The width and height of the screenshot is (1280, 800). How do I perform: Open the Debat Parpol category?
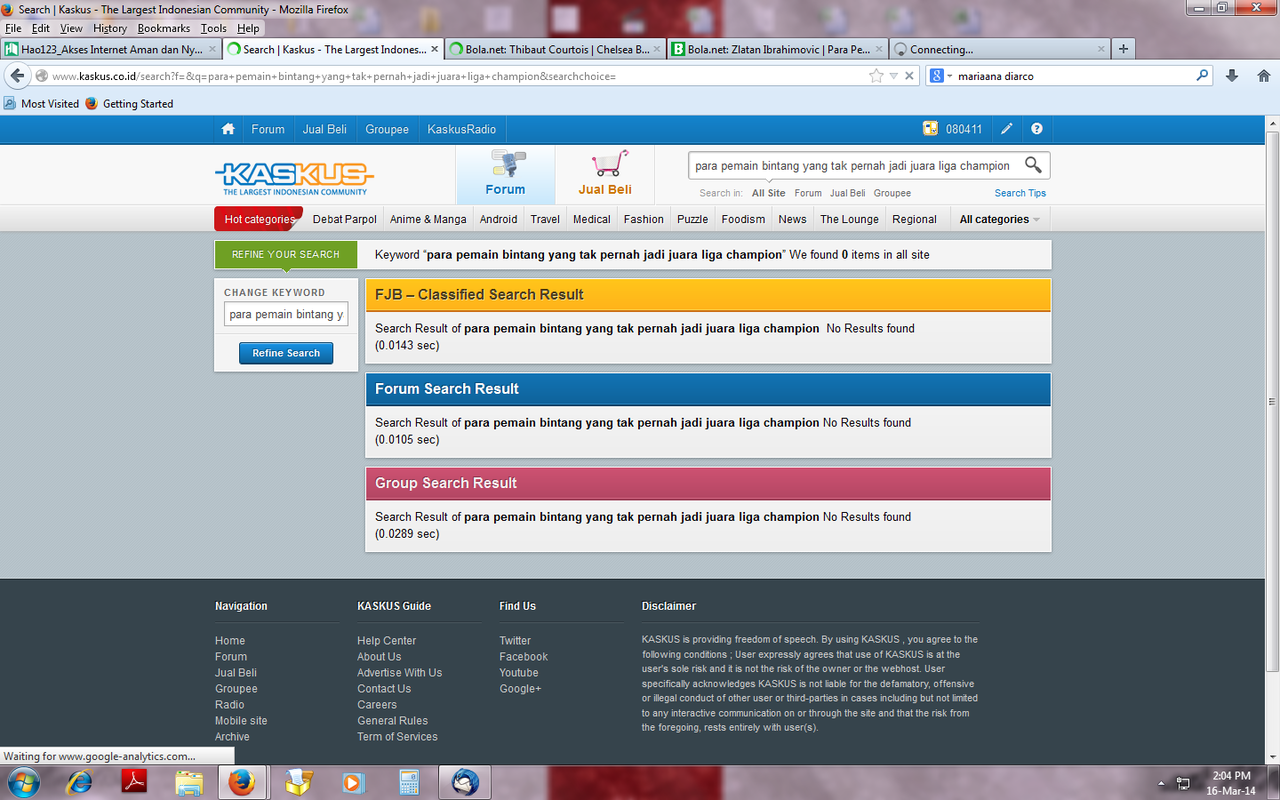345,219
